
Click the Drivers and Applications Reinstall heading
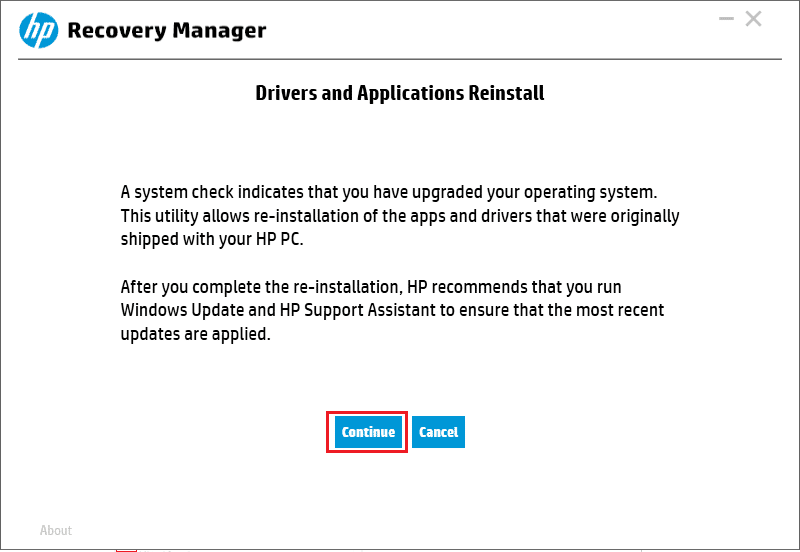pyautogui.click(x=399, y=93)
